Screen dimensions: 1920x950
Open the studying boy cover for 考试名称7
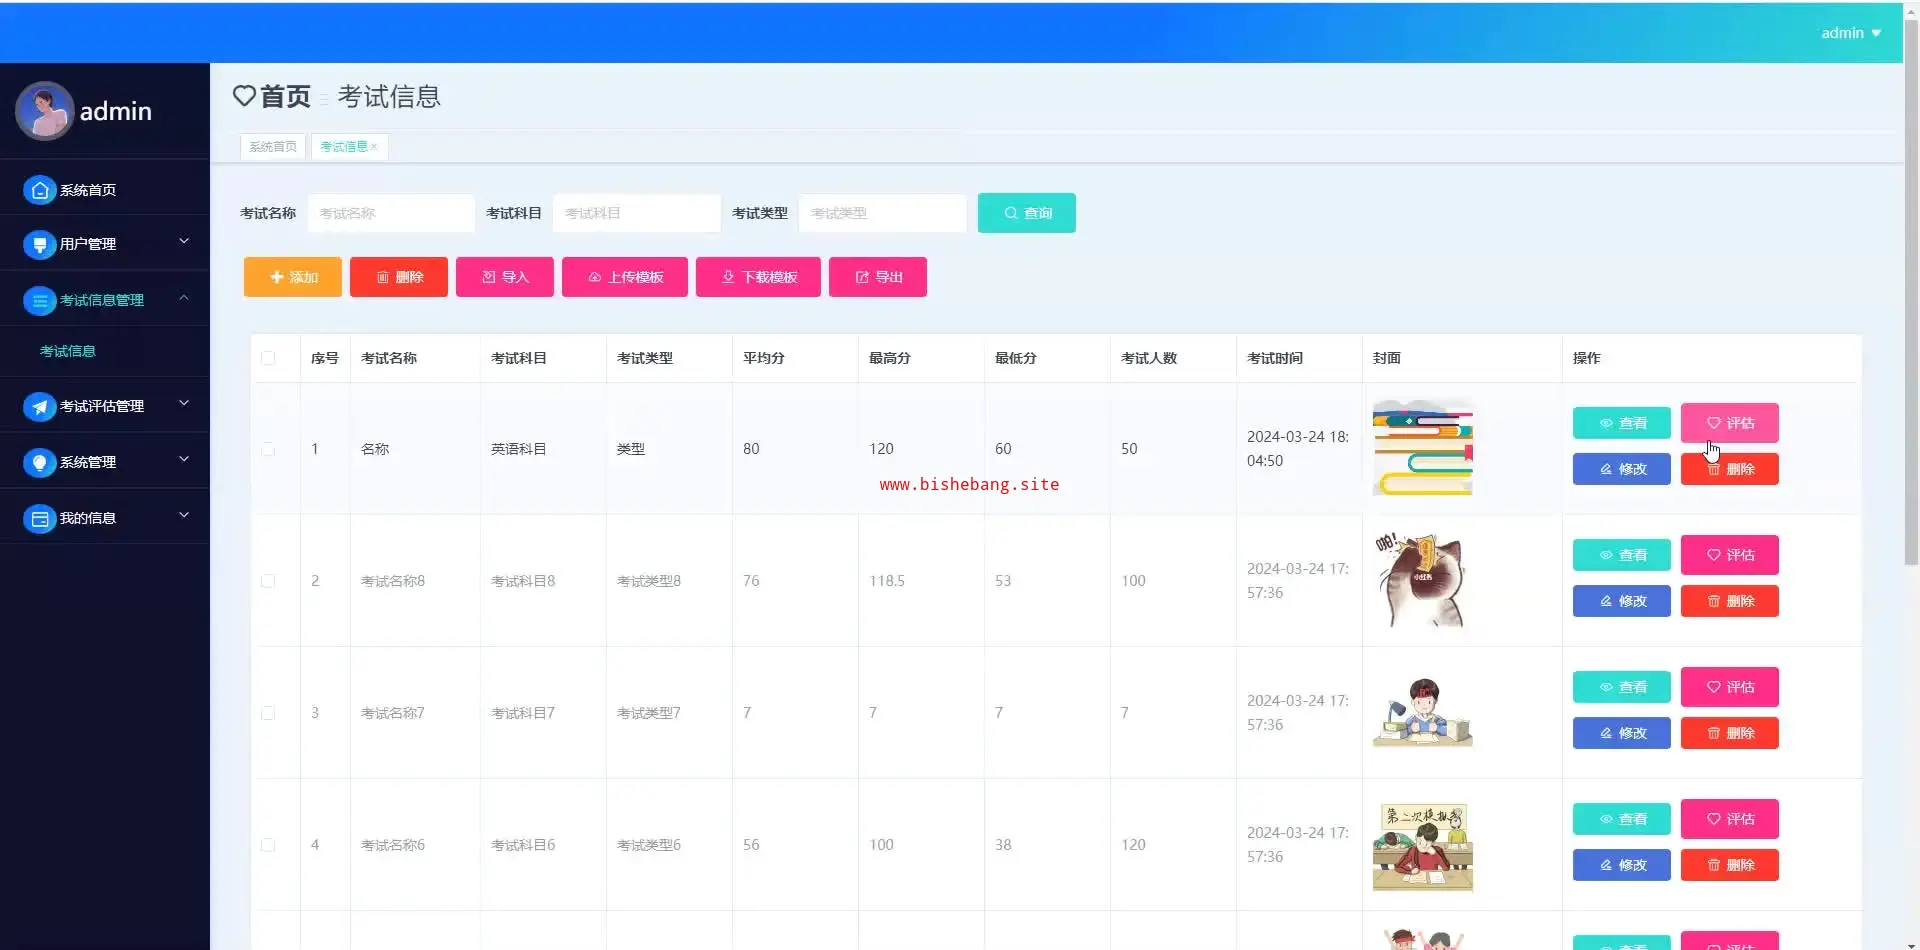pos(1423,713)
